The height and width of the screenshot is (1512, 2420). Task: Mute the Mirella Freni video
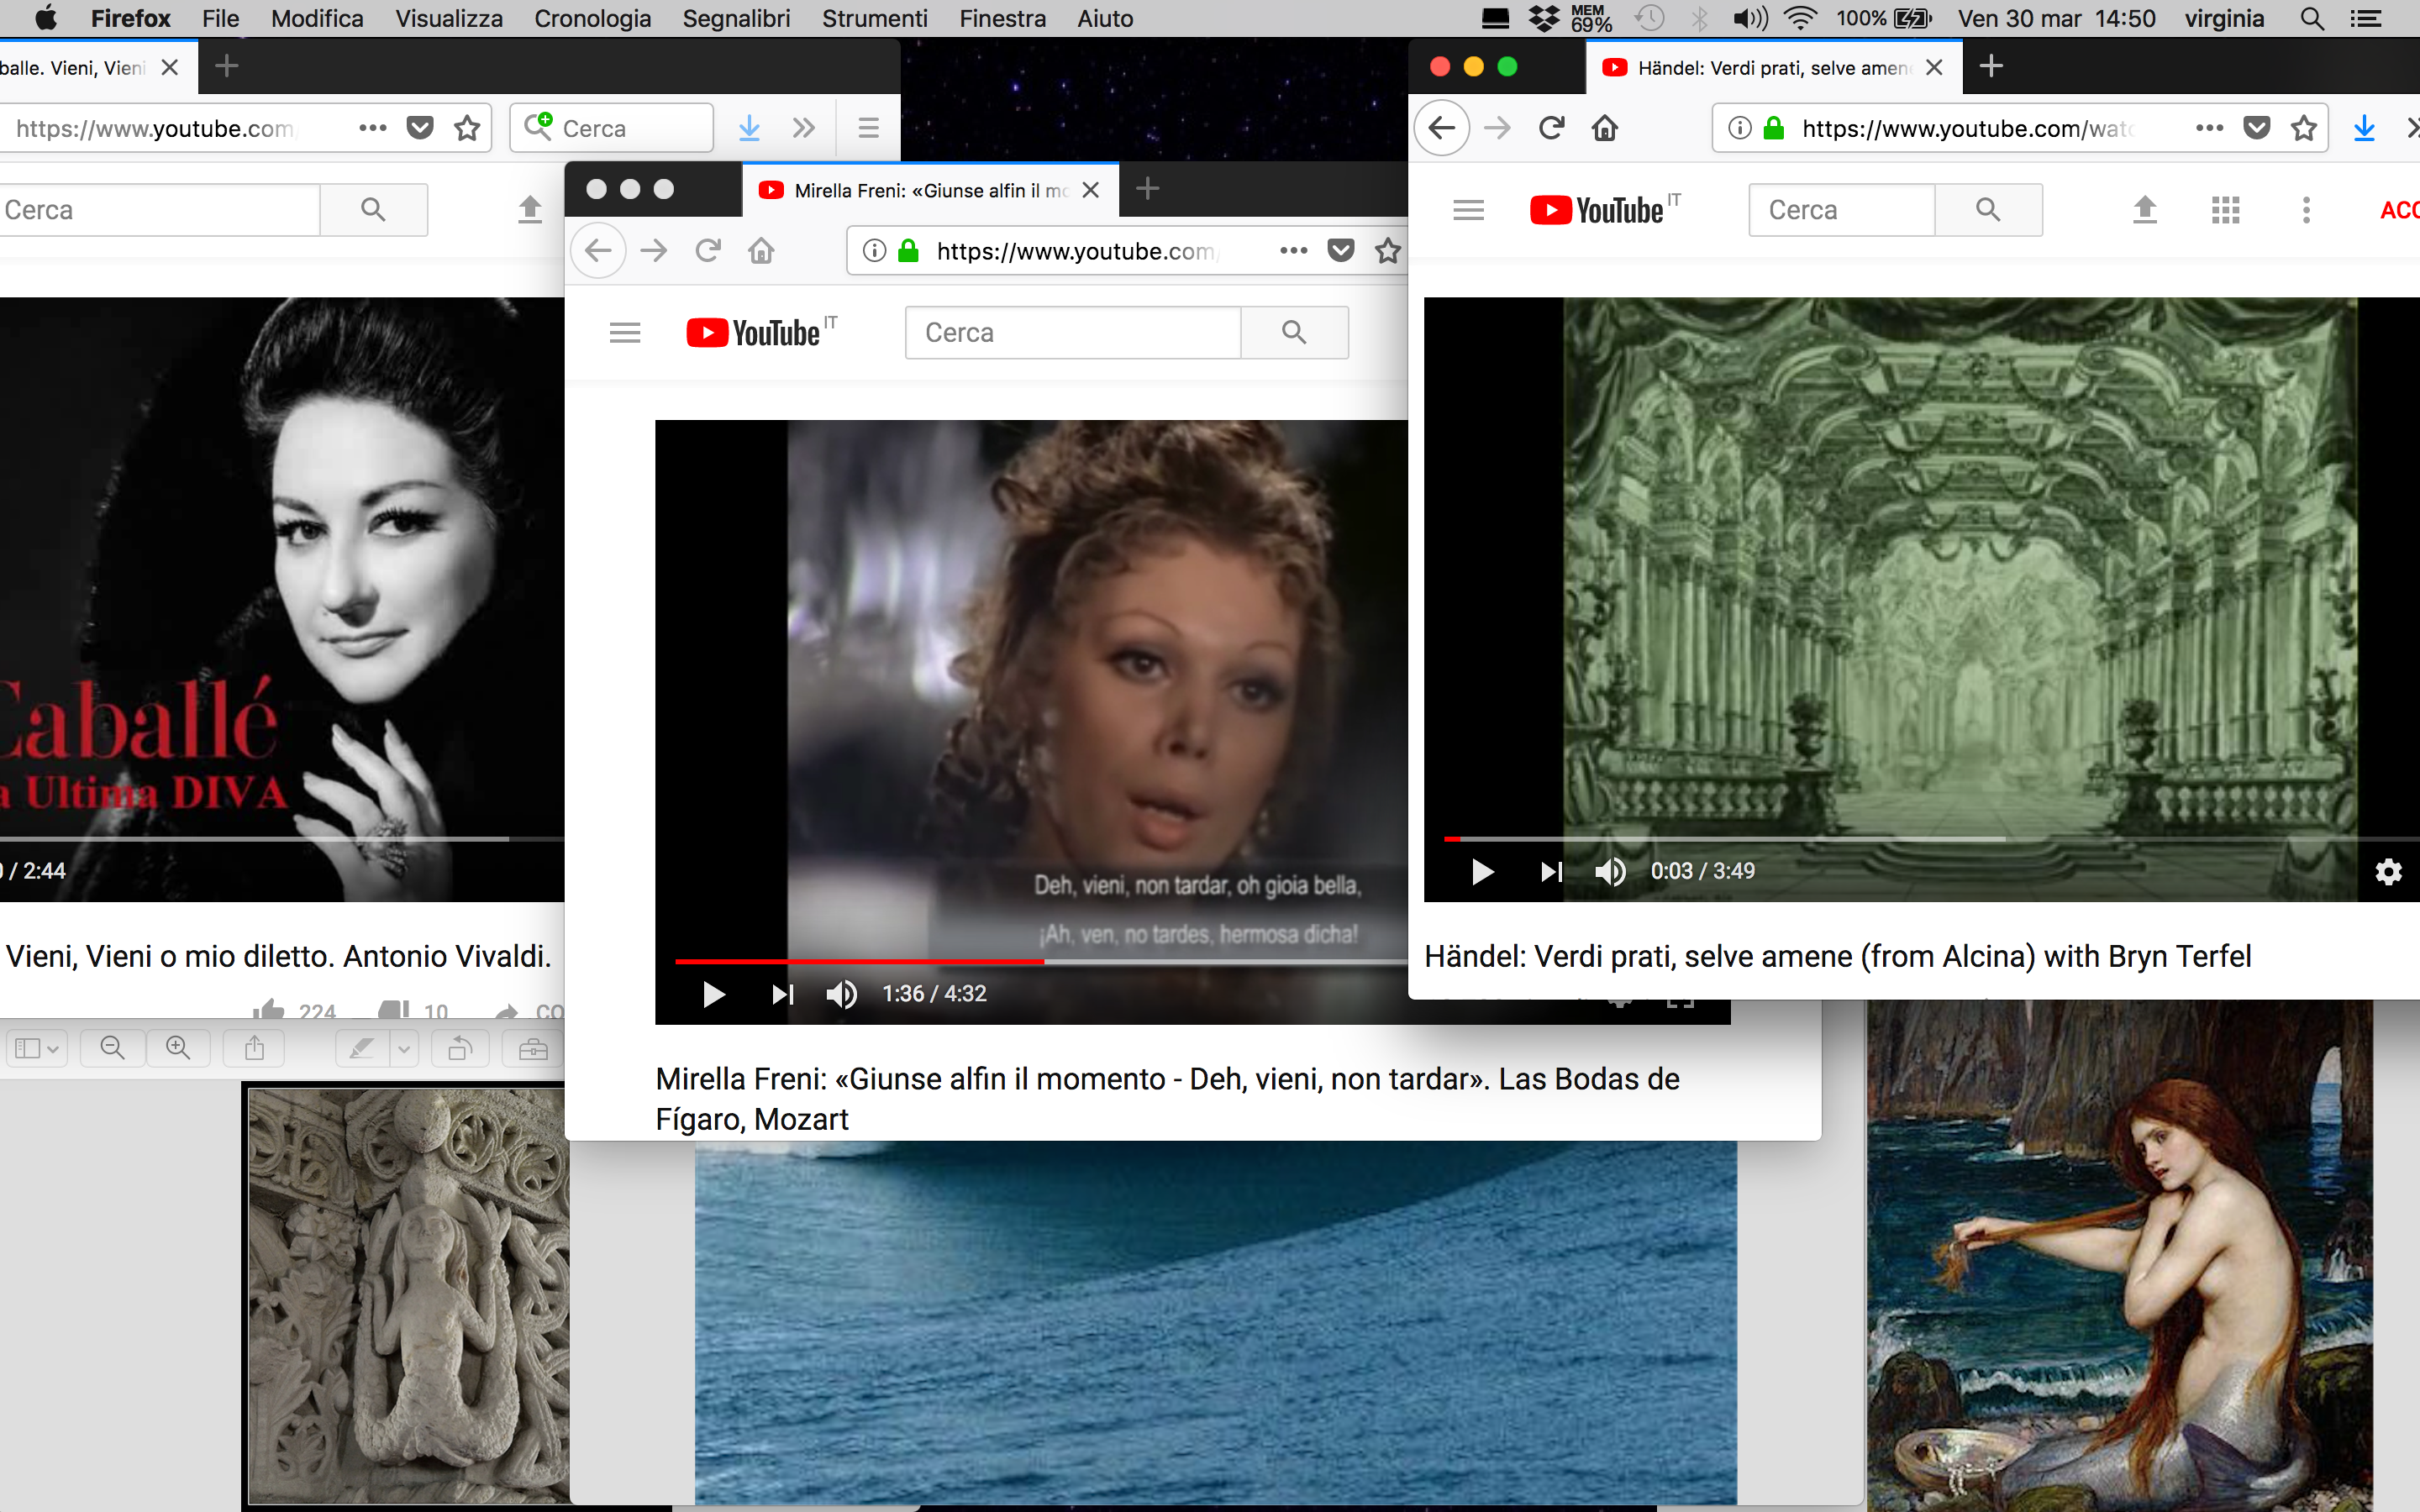point(841,994)
